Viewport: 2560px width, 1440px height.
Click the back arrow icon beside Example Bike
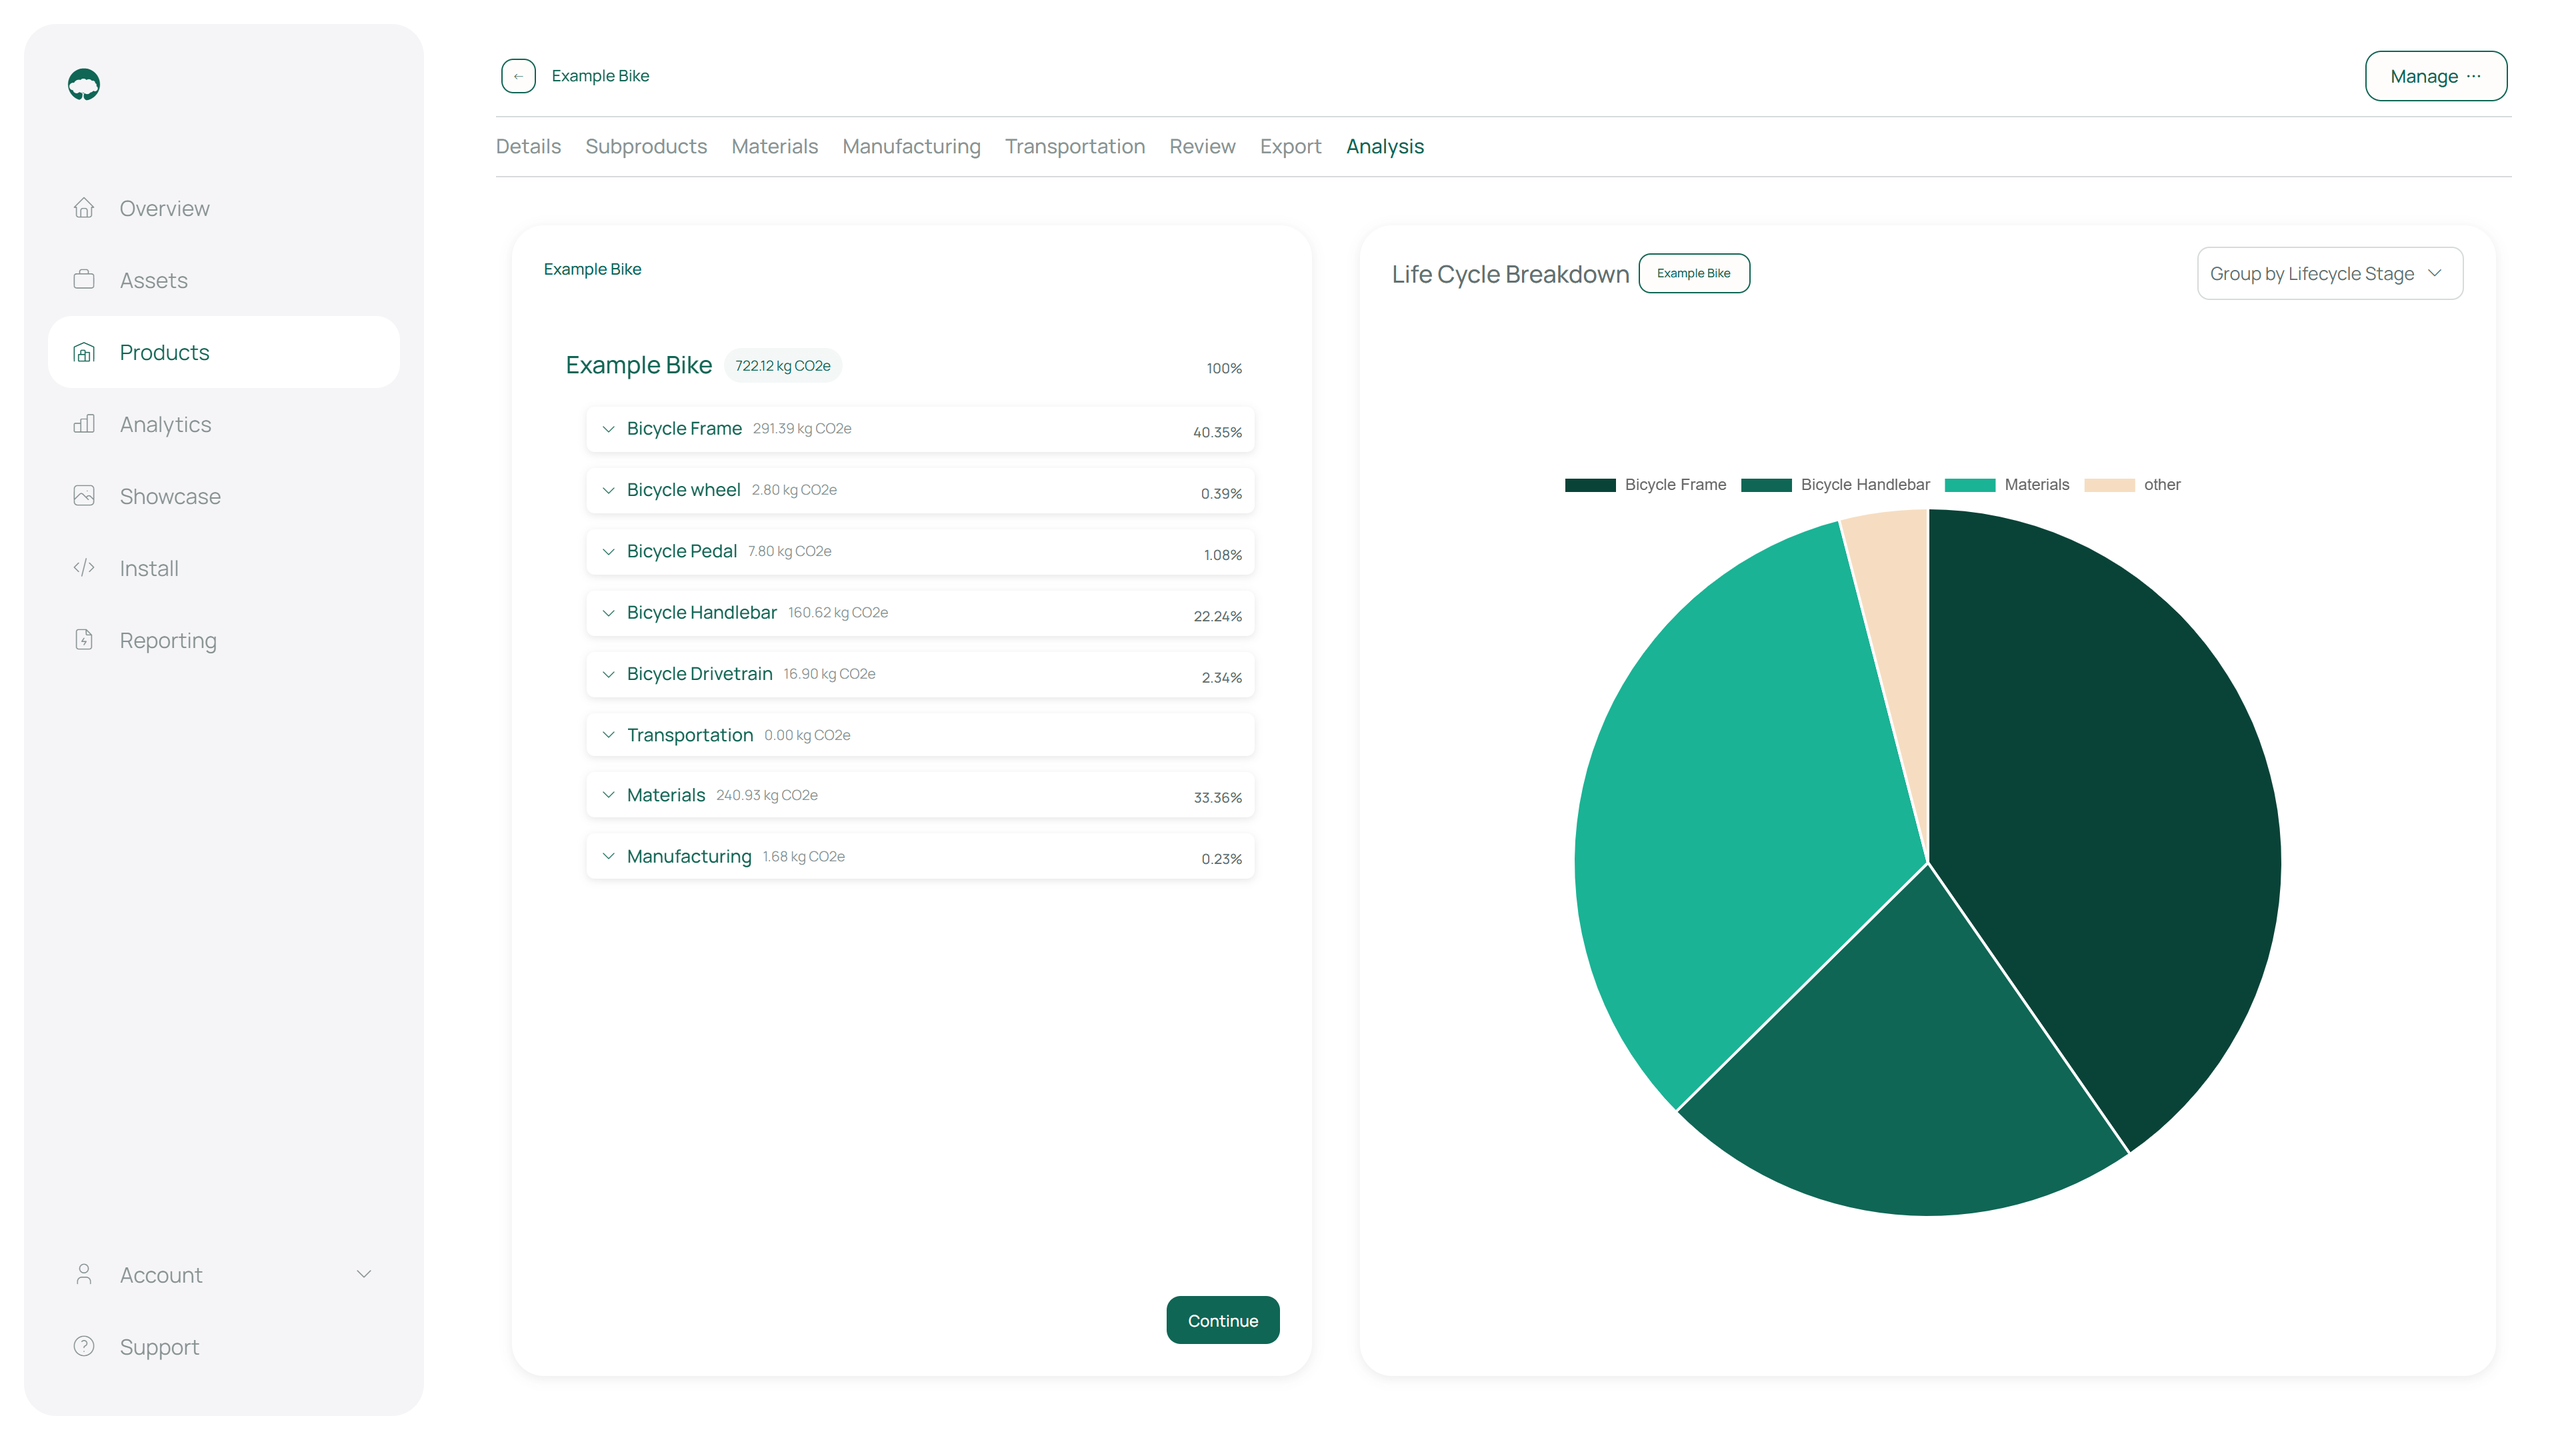pos(518,76)
